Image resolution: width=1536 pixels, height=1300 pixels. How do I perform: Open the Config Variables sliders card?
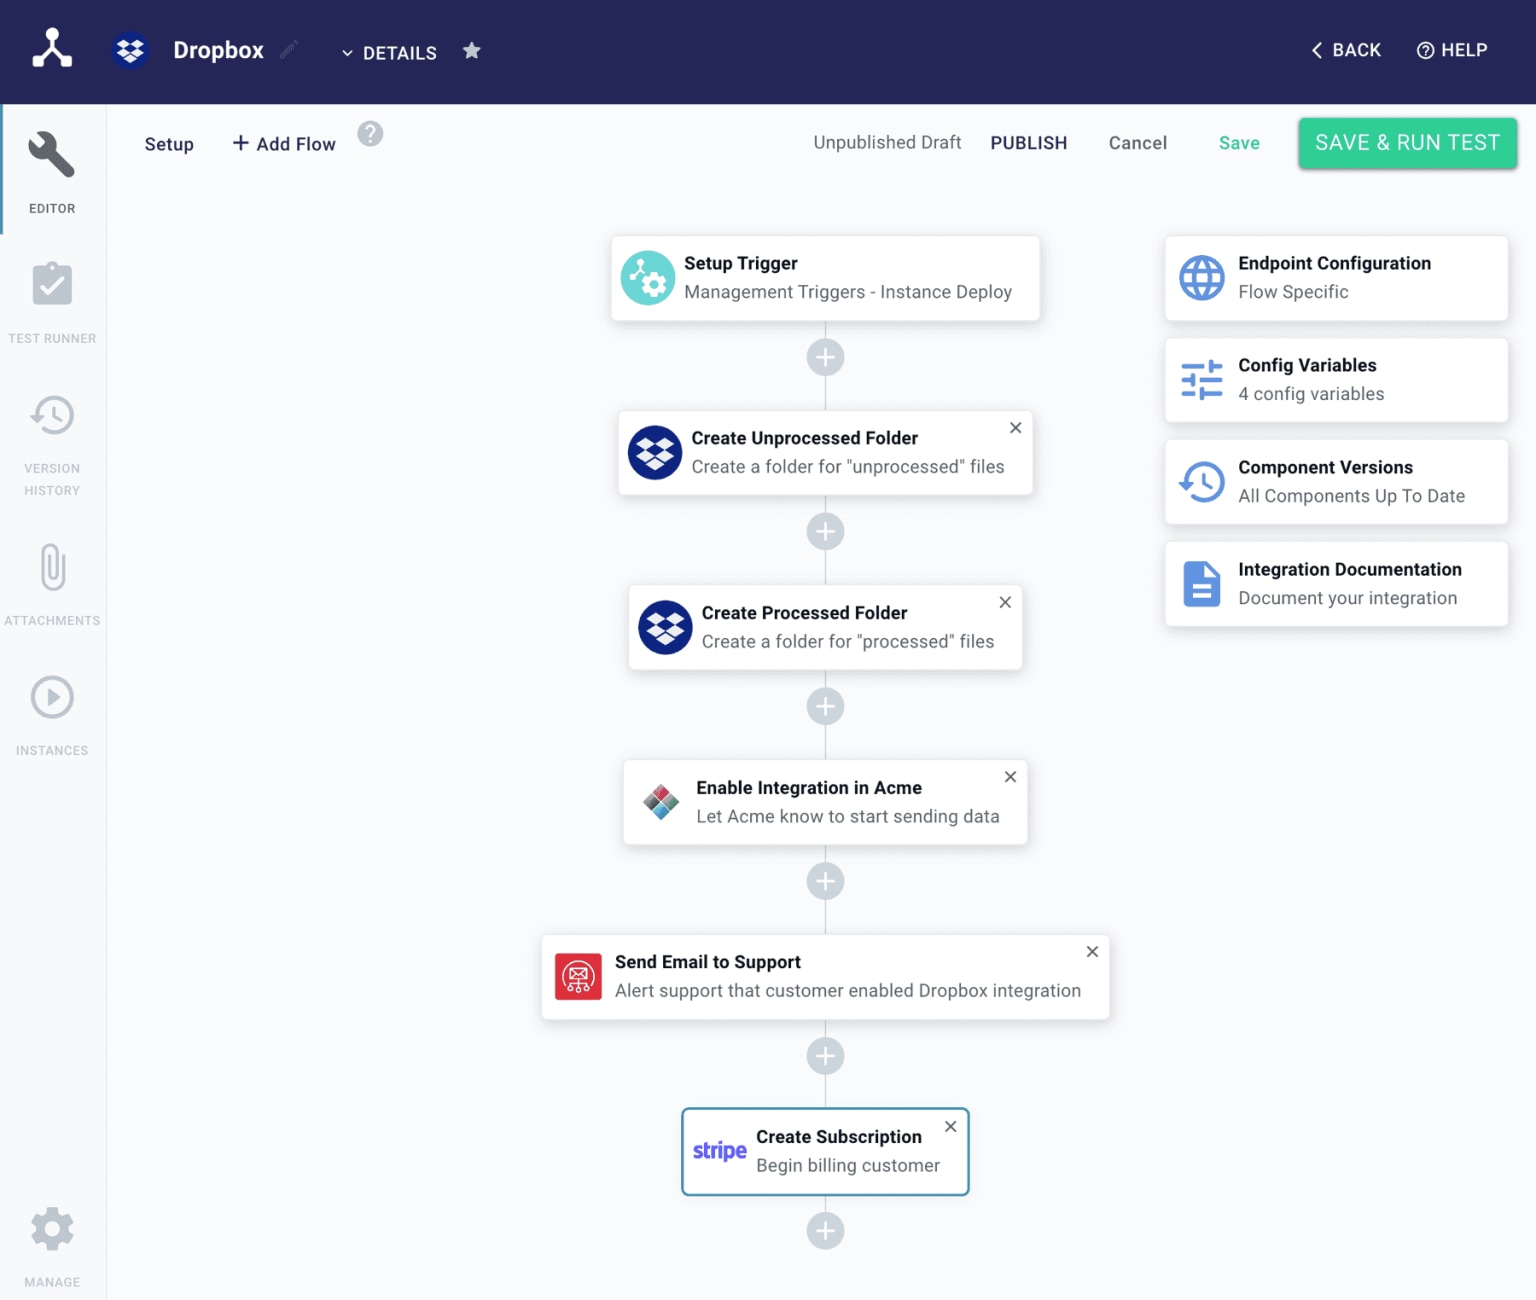[1336, 380]
